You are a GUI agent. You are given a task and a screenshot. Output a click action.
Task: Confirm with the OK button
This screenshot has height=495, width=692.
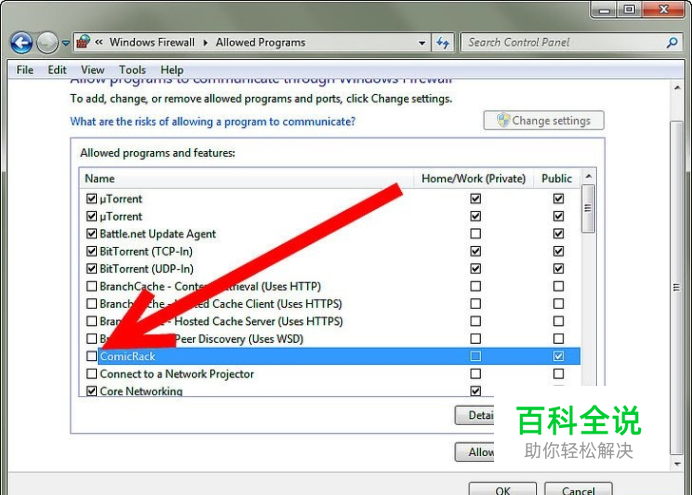click(503, 489)
